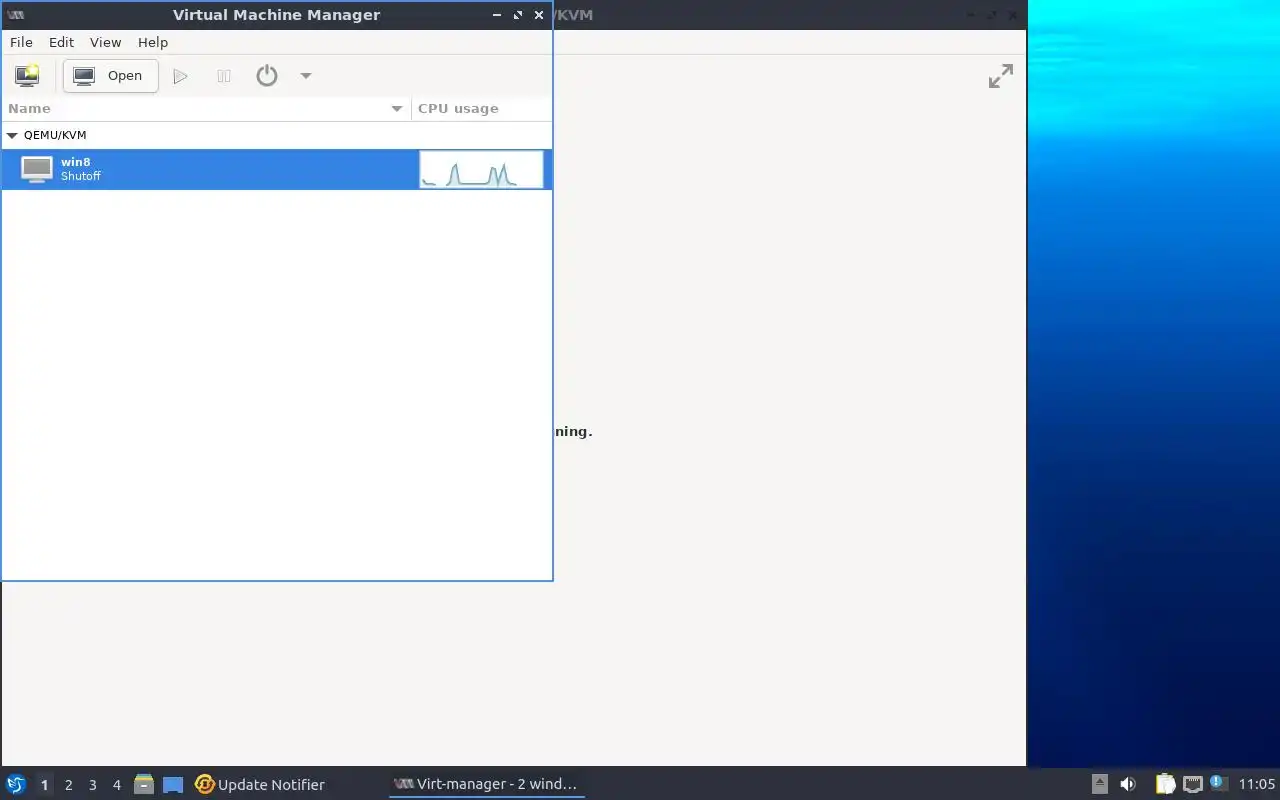Switch to workspace 3
This screenshot has height=800, width=1280.
point(92,785)
